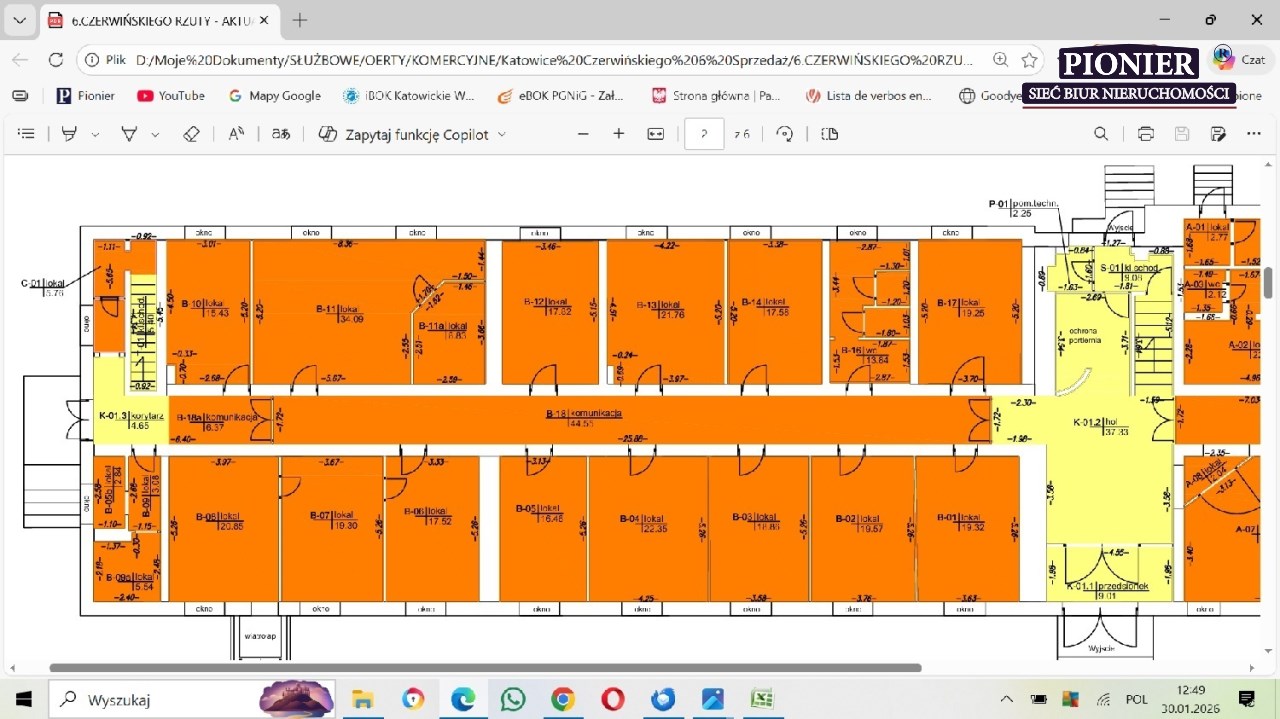The height and width of the screenshot is (719, 1280).
Task: Toggle favorite star for this page
Action: coord(1029,60)
